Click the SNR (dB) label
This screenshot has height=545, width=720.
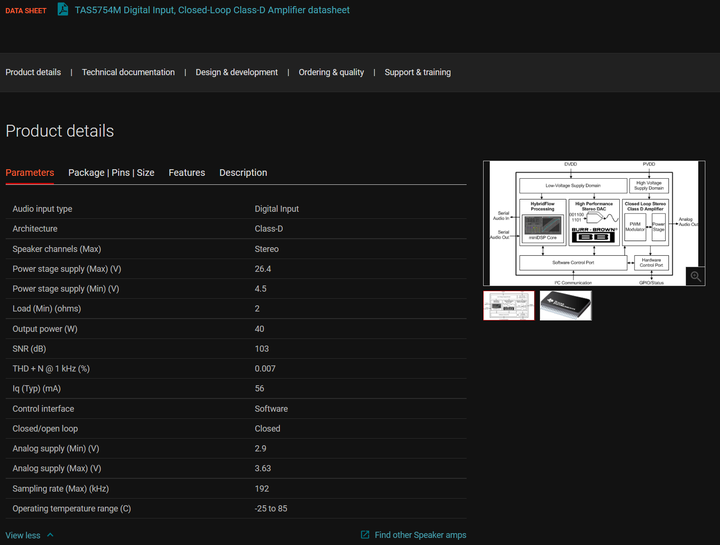click(x=29, y=349)
